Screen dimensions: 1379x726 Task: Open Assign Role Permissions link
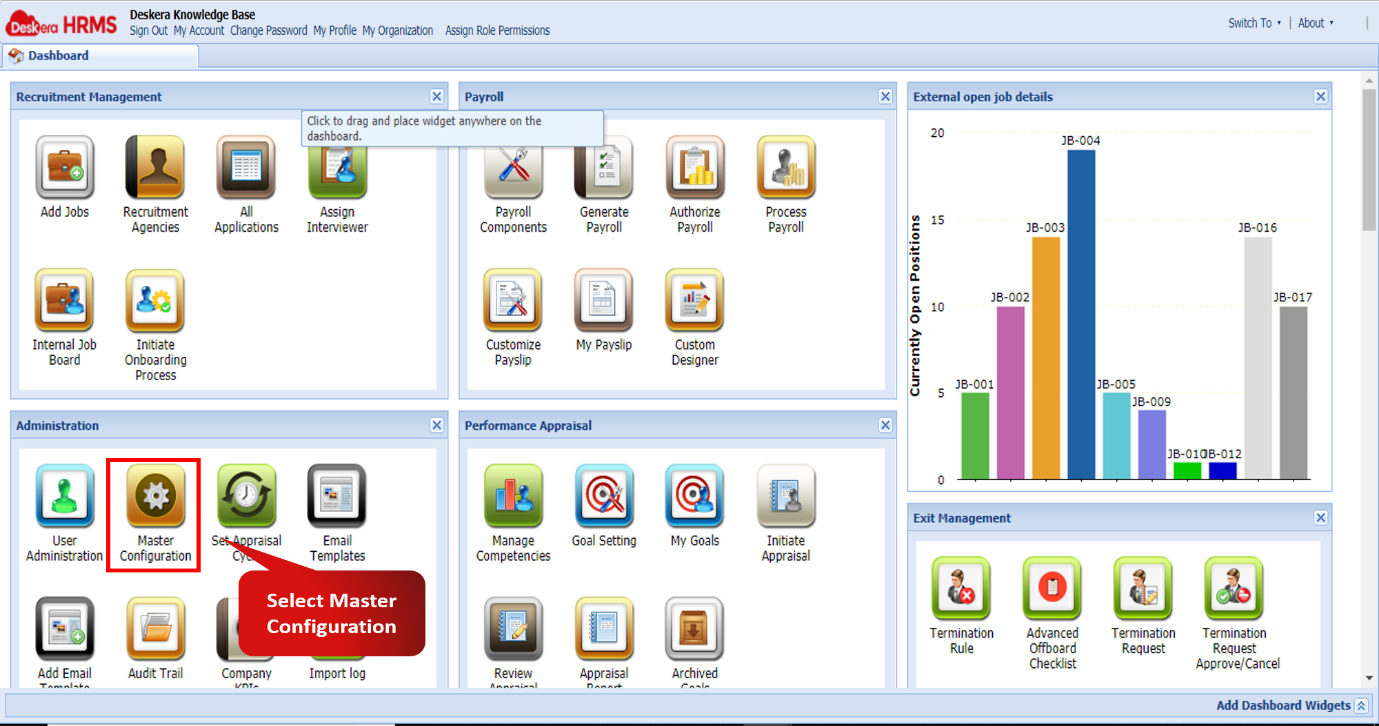pyautogui.click(x=497, y=30)
